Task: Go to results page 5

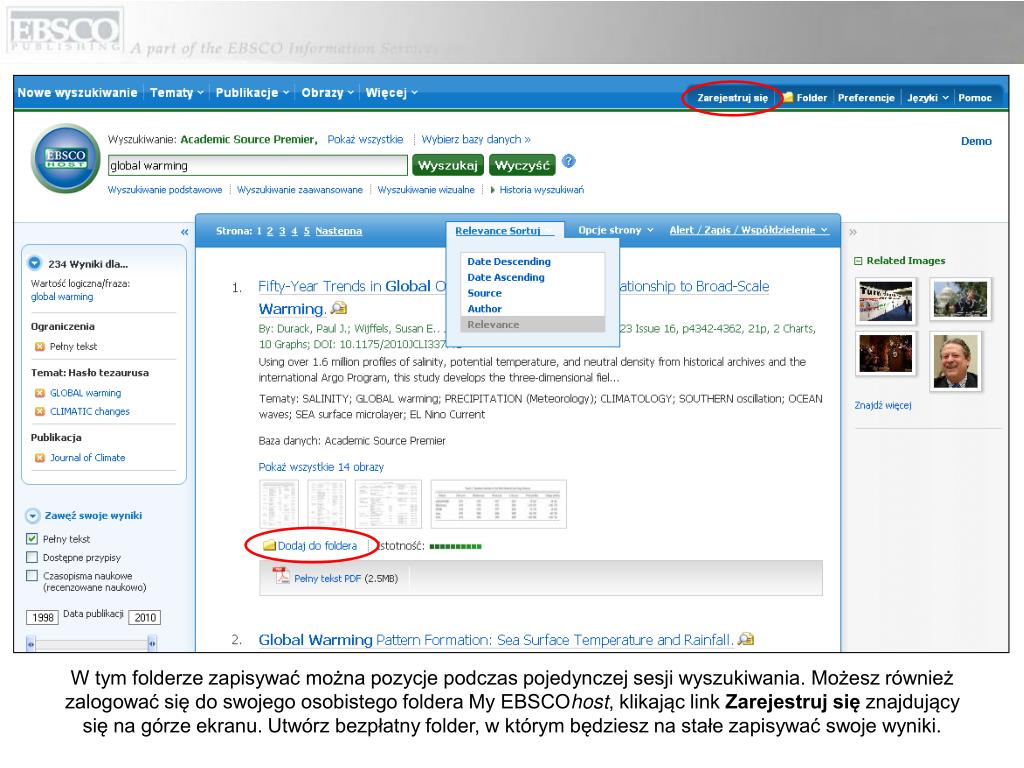Action: pyautogui.click(x=306, y=231)
